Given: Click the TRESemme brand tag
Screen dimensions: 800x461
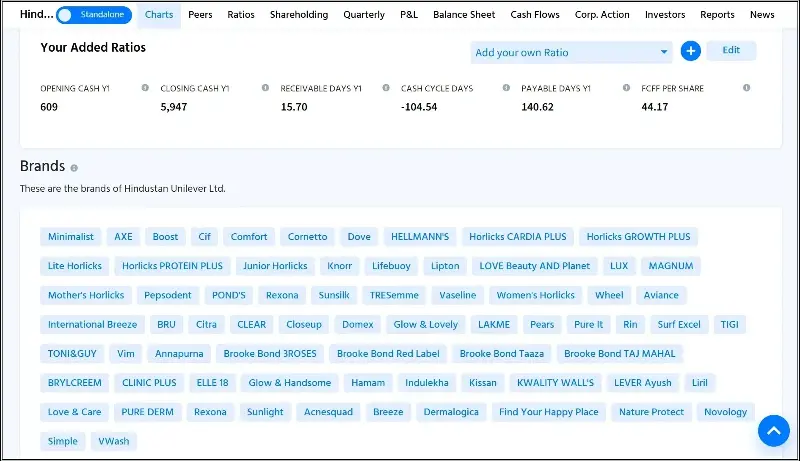Looking at the screenshot, I should pos(394,295).
